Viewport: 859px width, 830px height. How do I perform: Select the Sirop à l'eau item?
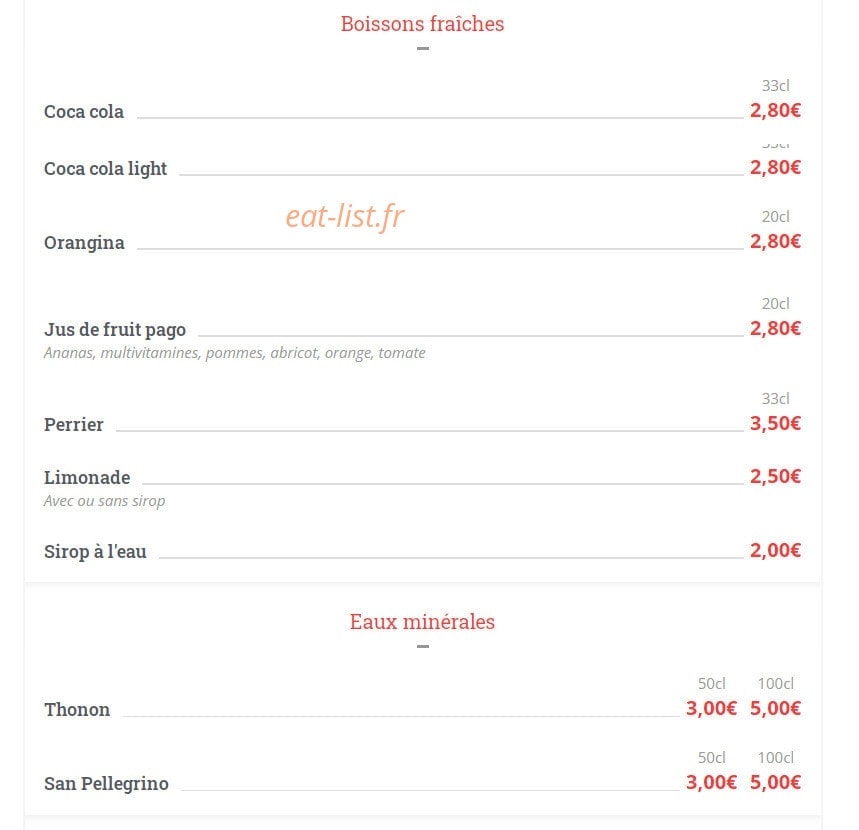tap(95, 552)
